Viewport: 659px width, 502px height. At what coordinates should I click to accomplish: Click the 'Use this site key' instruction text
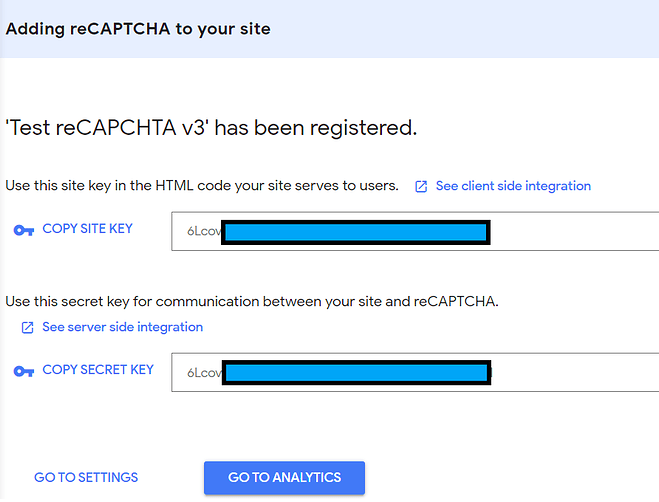(x=202, y=186)
